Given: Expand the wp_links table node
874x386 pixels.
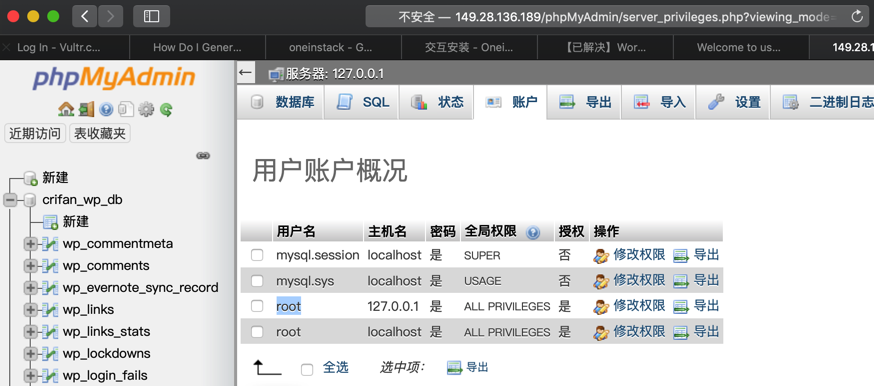Looking at the screenshot, I should [x=30, y=310].
